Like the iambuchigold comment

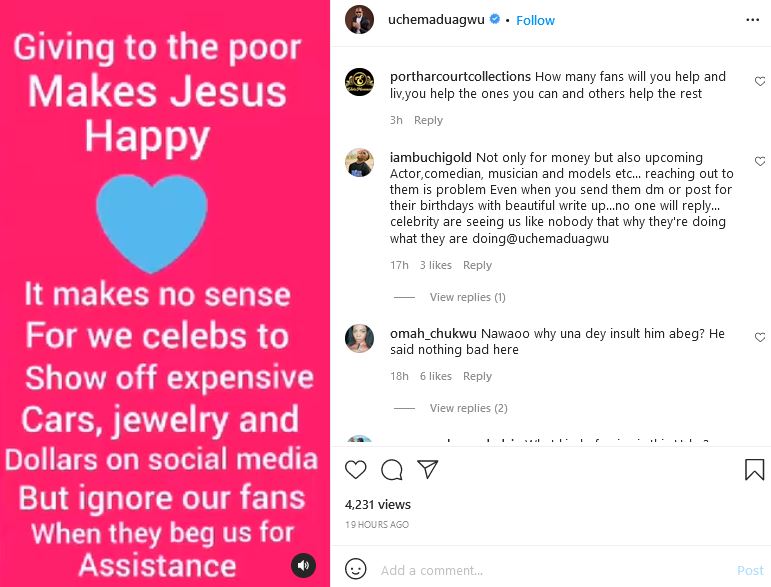(x=760, y=162)
